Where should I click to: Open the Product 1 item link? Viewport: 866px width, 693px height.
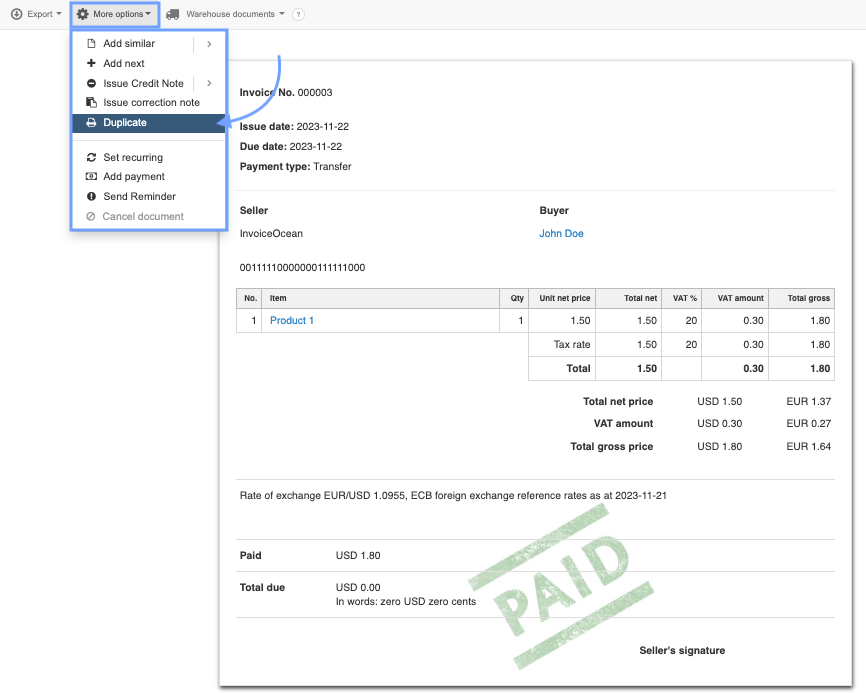(292, 321)
